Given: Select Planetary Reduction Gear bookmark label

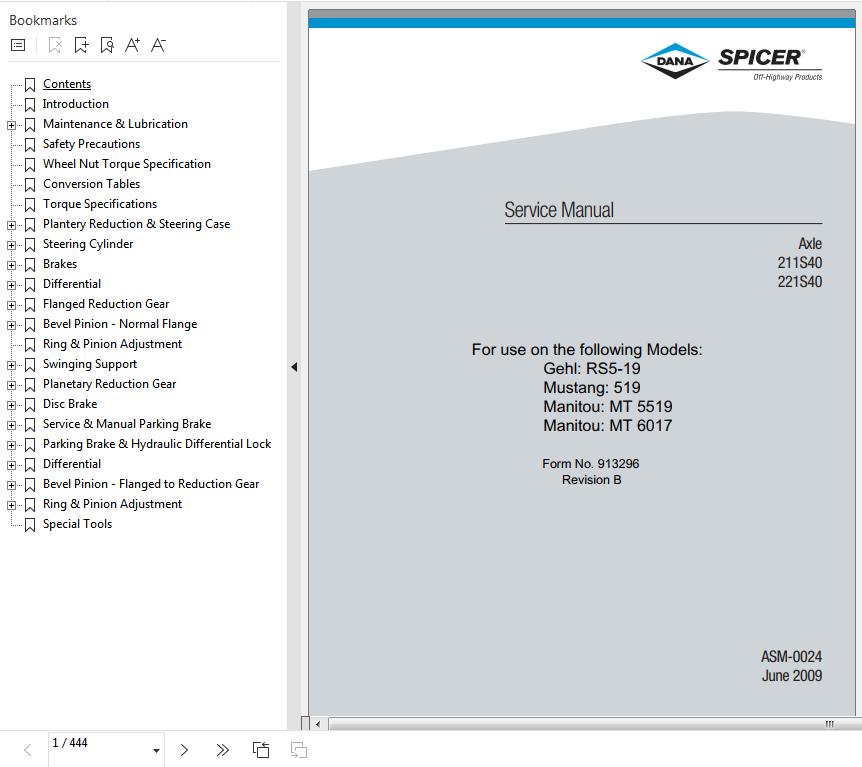Looking at the screenshot, I should click(109, 384).
